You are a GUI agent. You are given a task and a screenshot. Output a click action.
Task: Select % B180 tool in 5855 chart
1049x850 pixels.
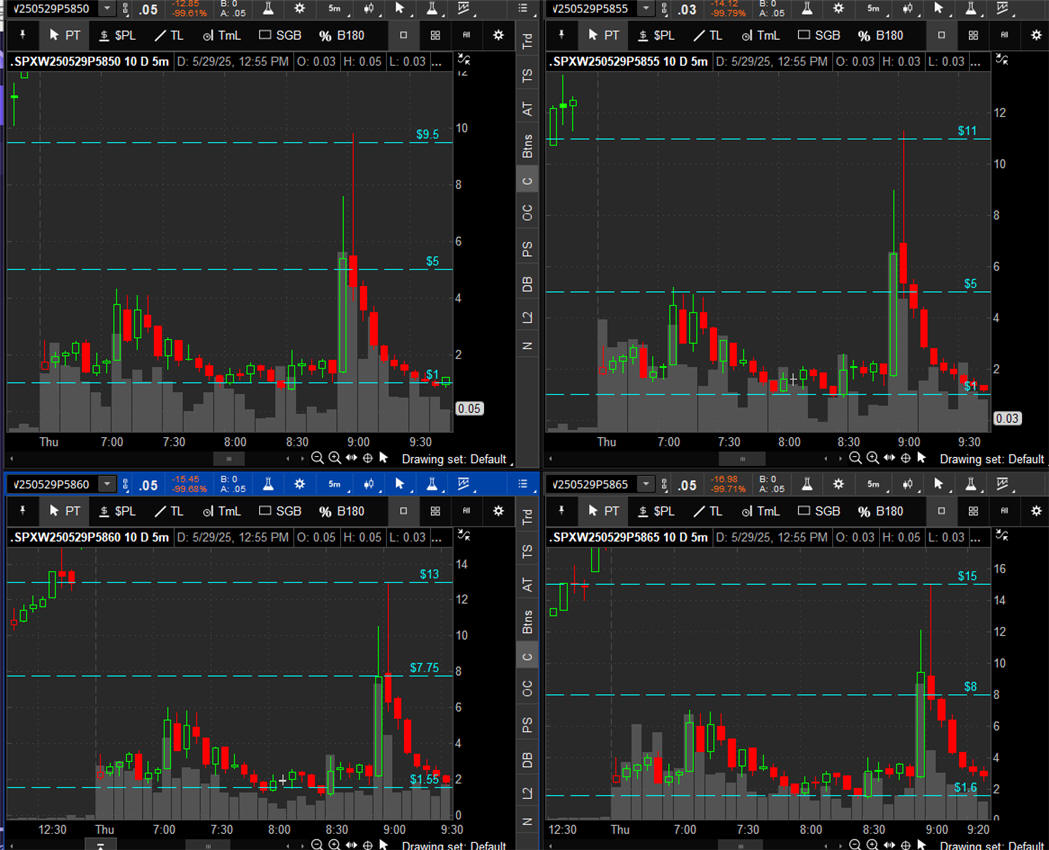point(880,35)
